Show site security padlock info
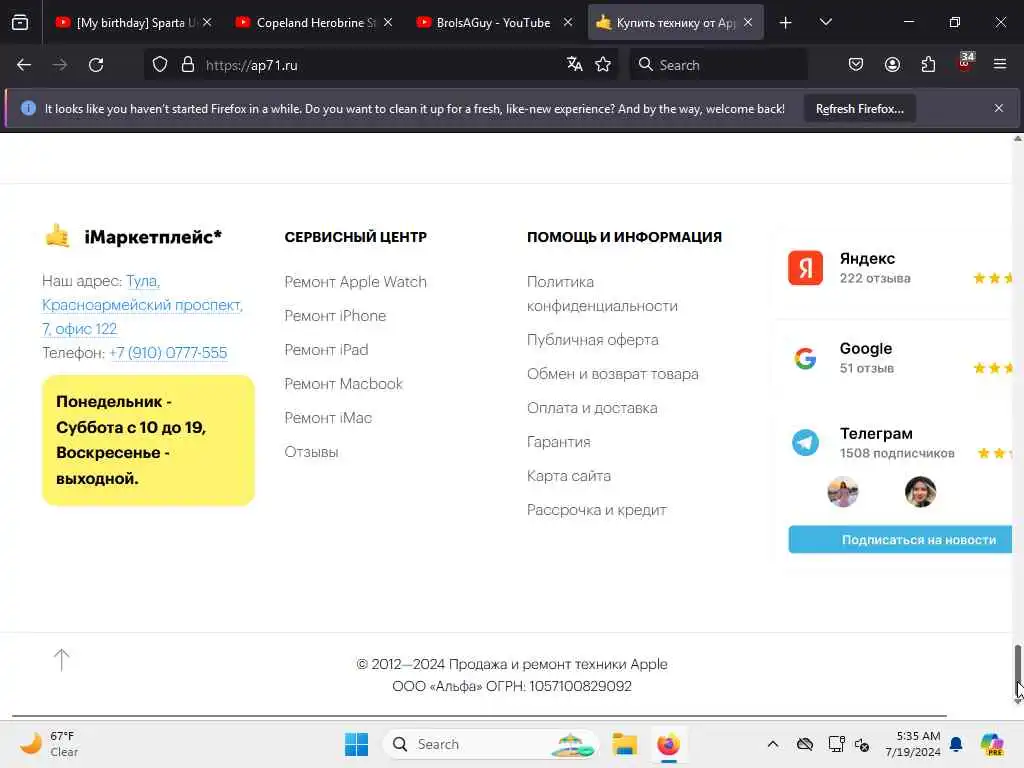 (x=188, y=65)
